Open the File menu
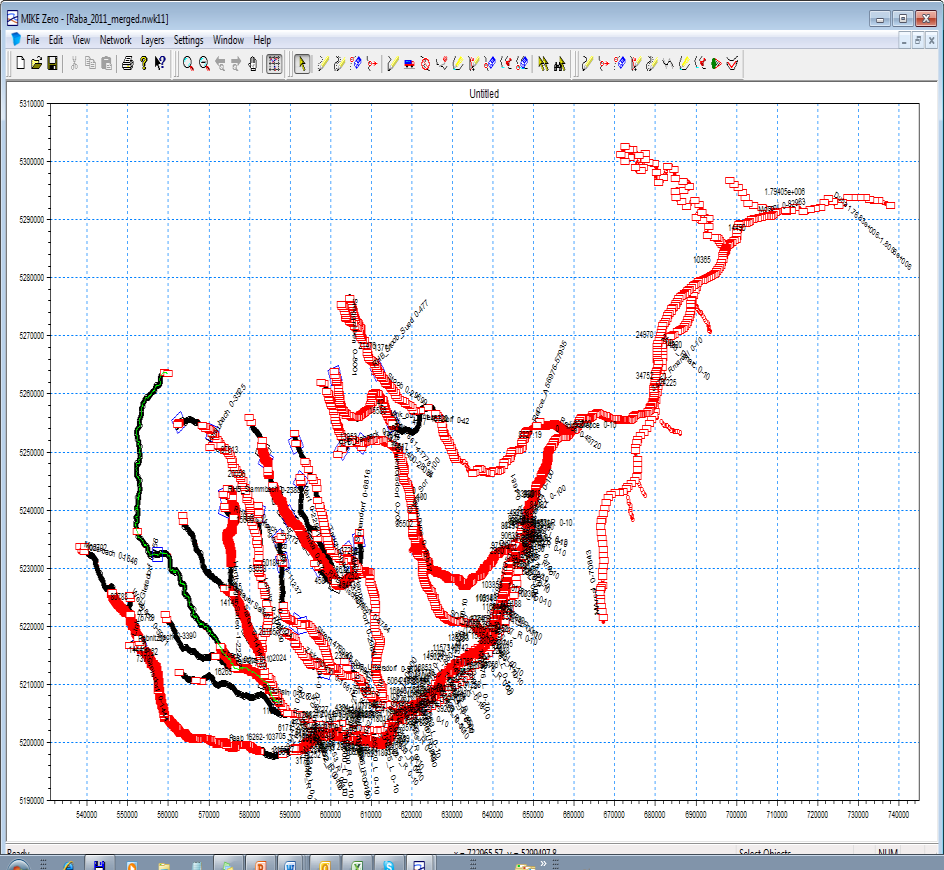Image resolution: width=944 pixels, height=870 pixels. [x=33, y=40]
